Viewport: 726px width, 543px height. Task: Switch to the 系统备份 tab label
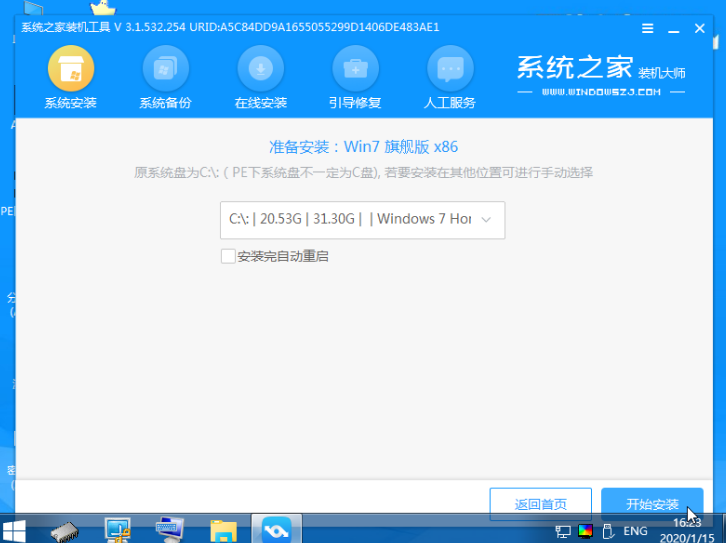[x=166, y=103]
